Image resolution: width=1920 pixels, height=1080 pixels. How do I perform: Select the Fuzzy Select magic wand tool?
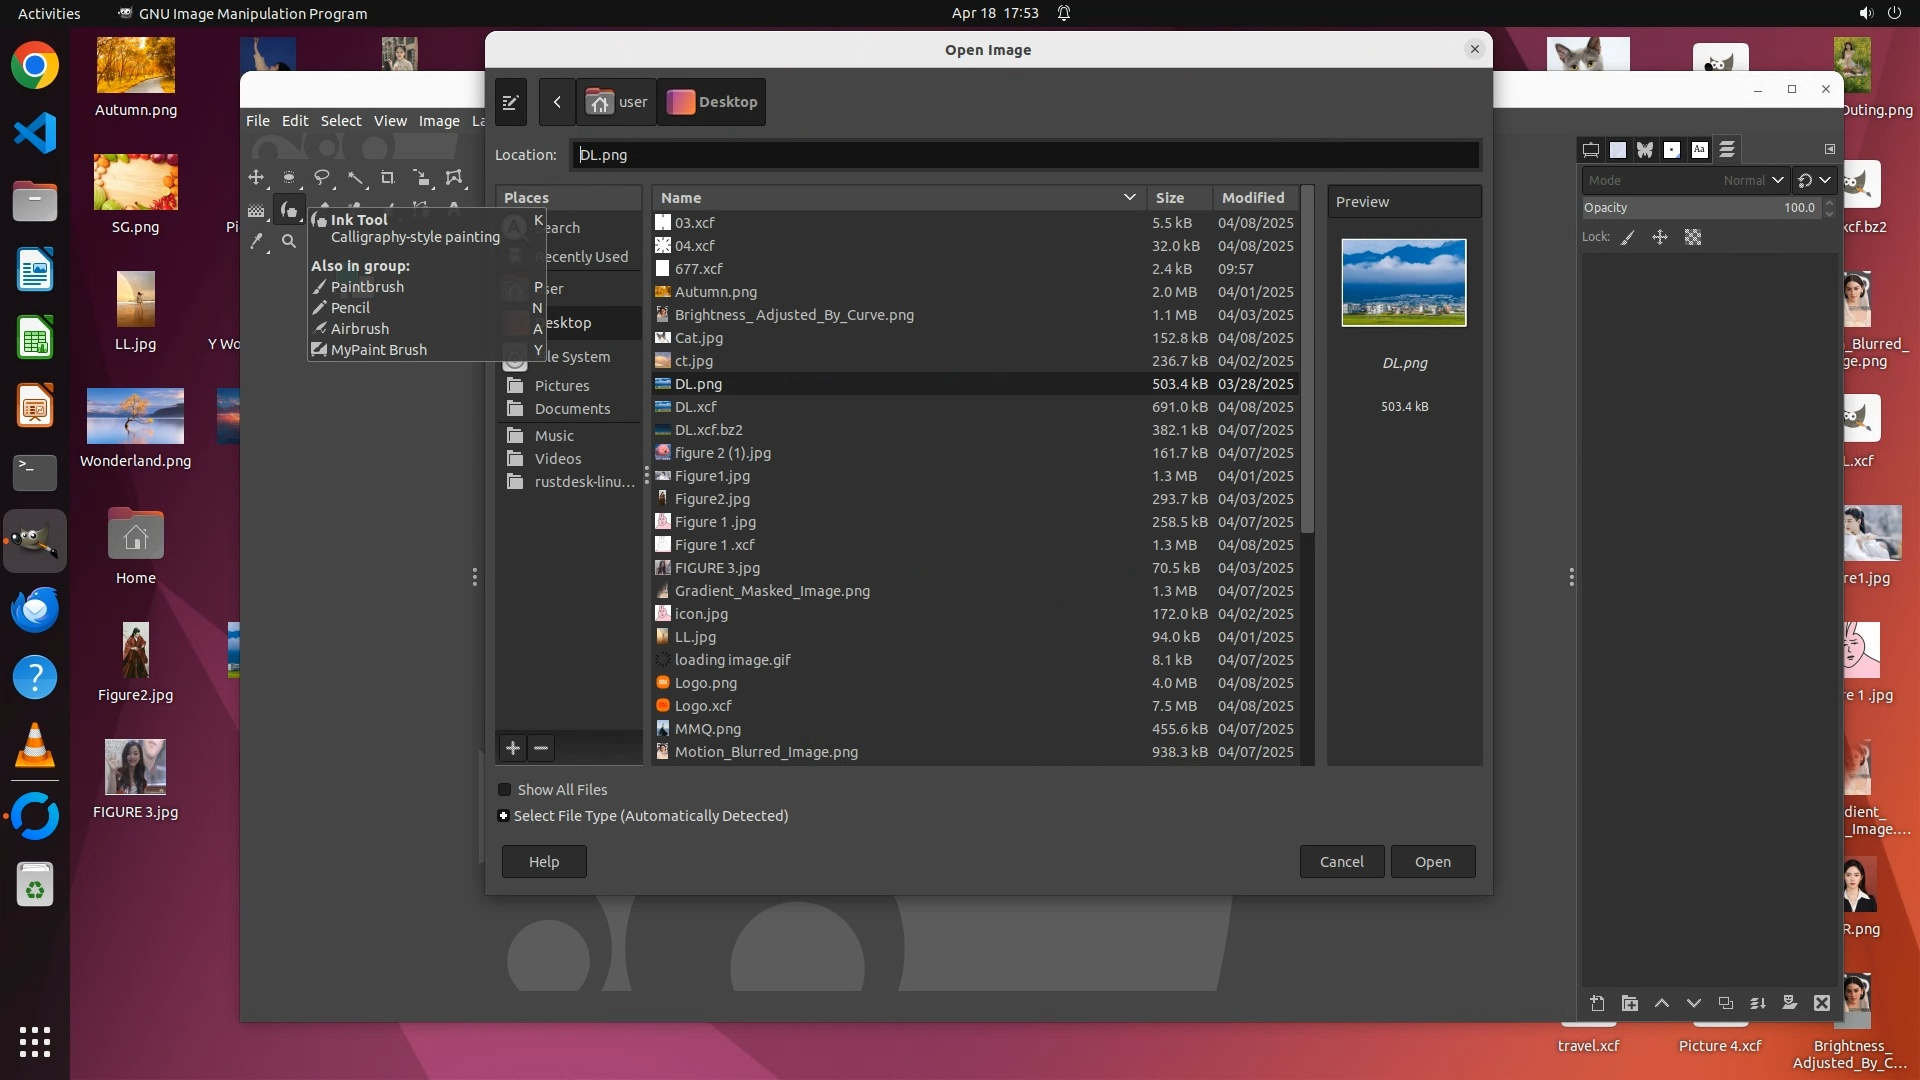pos(355,178)
